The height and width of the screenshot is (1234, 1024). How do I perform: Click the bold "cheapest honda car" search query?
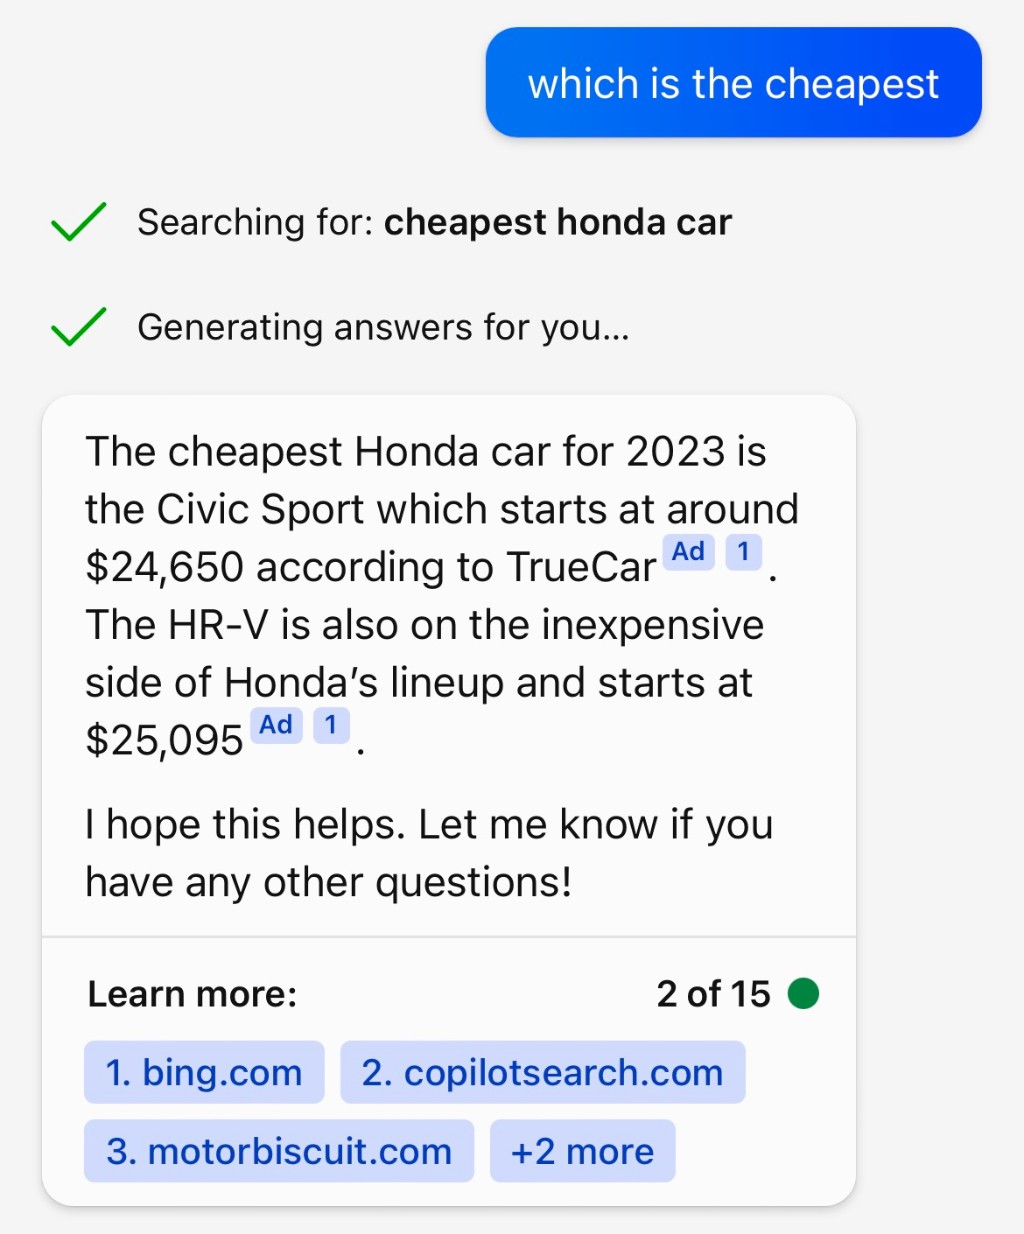click(557, 222)
